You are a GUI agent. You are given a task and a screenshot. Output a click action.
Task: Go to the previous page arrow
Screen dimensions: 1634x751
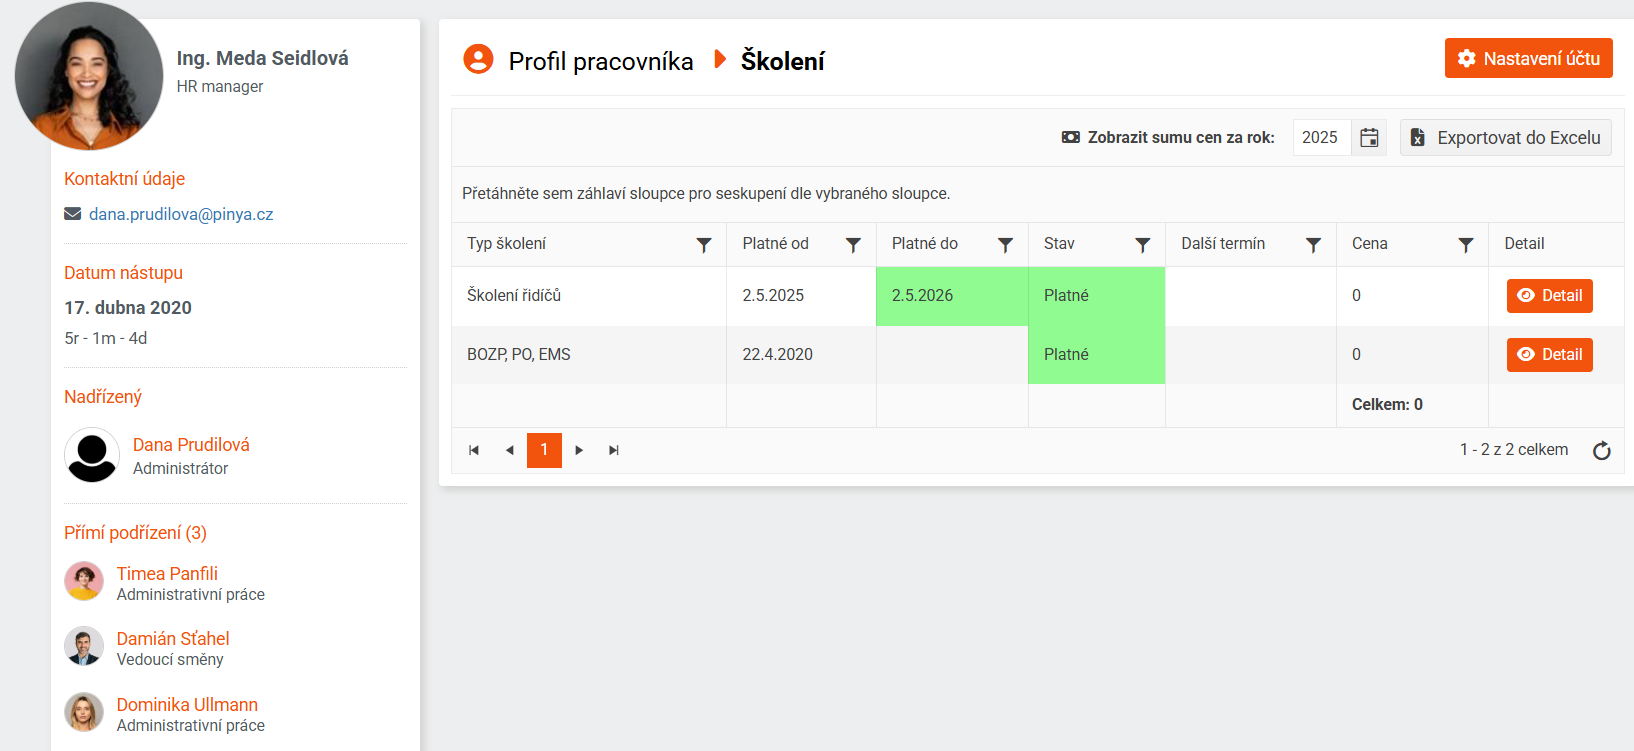(509, 450)
